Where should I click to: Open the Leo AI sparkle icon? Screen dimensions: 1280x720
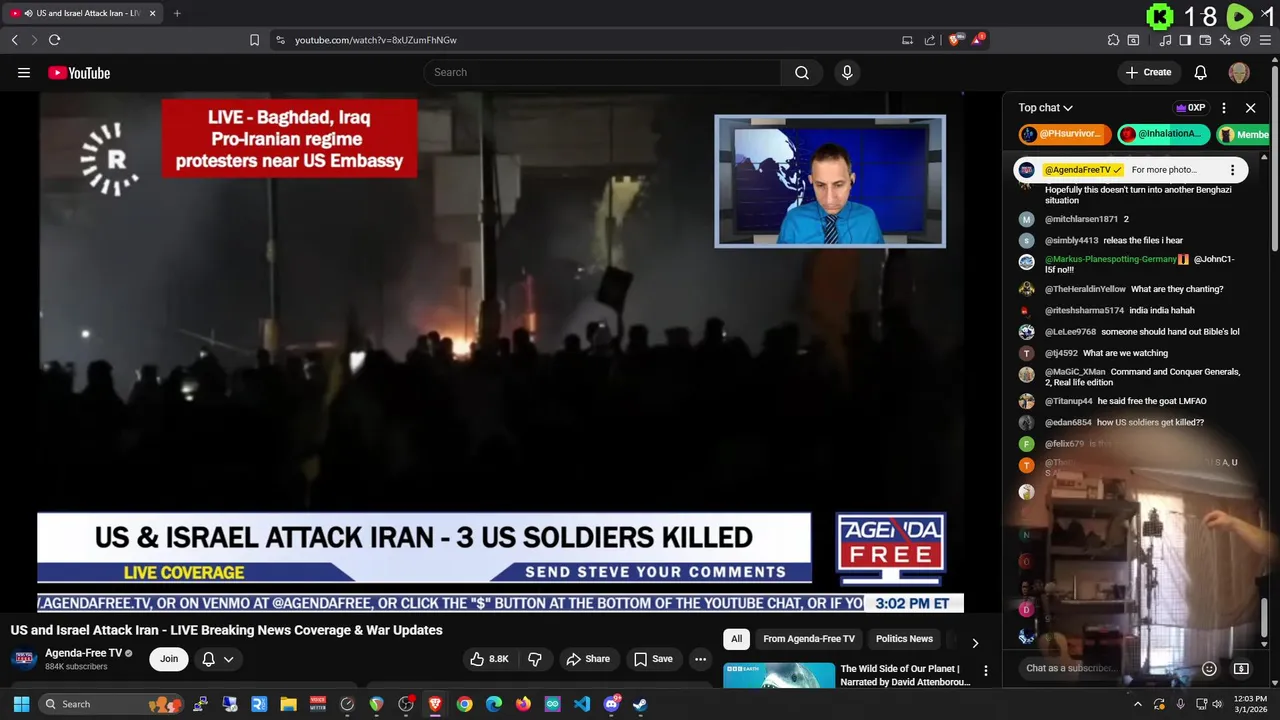(1225, 40)
